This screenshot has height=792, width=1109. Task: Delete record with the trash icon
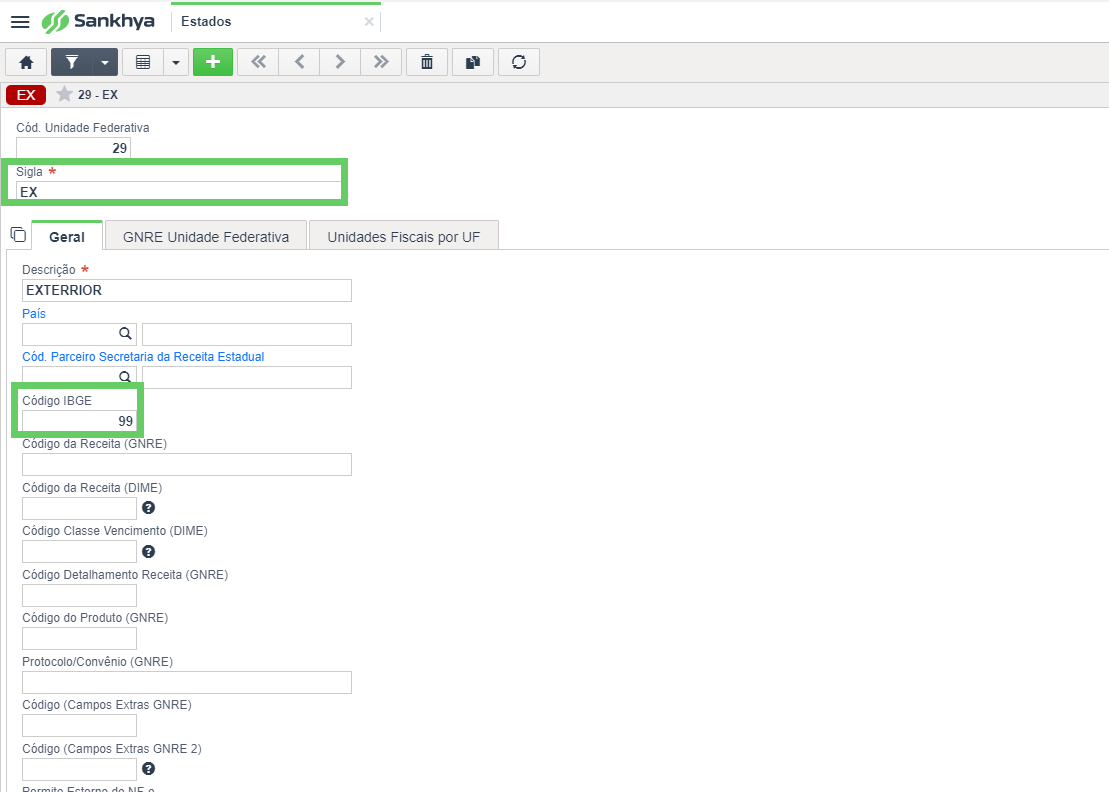[x=427, y=62]
